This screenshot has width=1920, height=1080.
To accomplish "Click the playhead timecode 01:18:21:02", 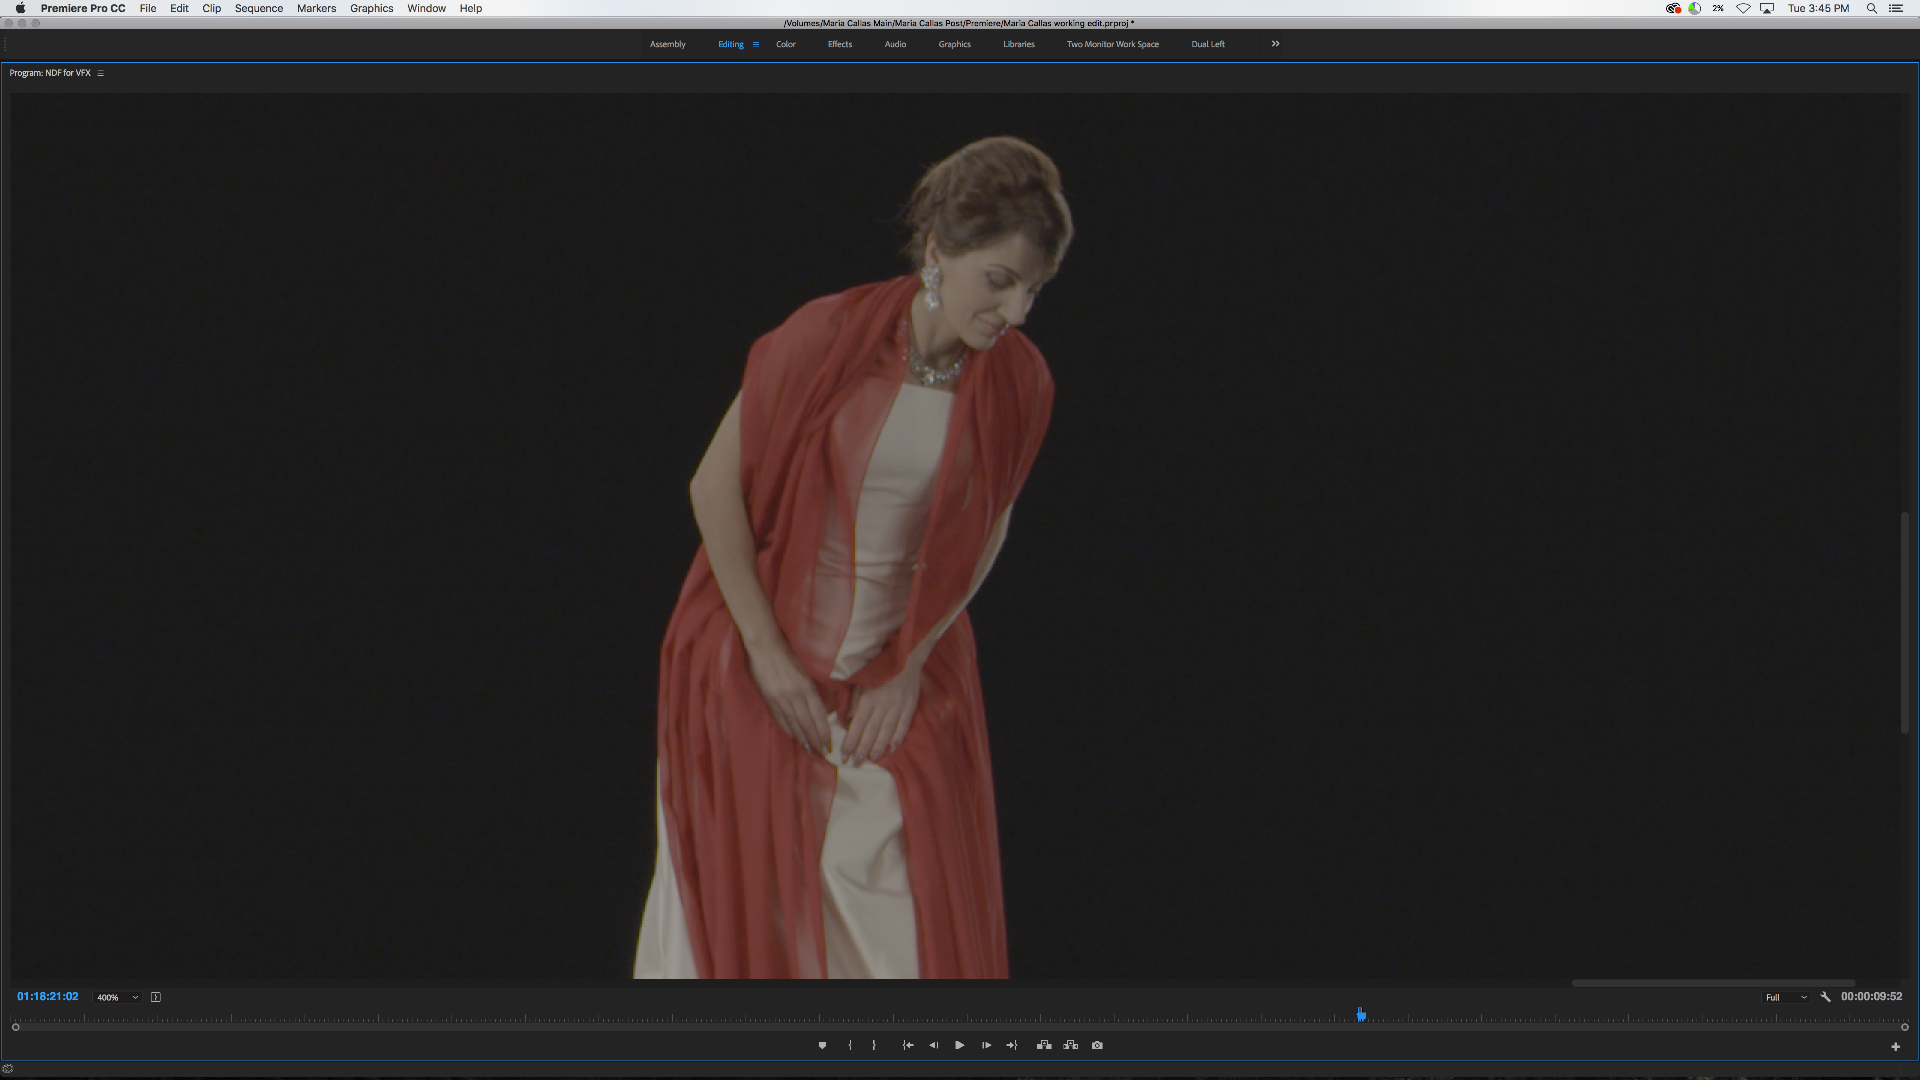I will point(47,997).
